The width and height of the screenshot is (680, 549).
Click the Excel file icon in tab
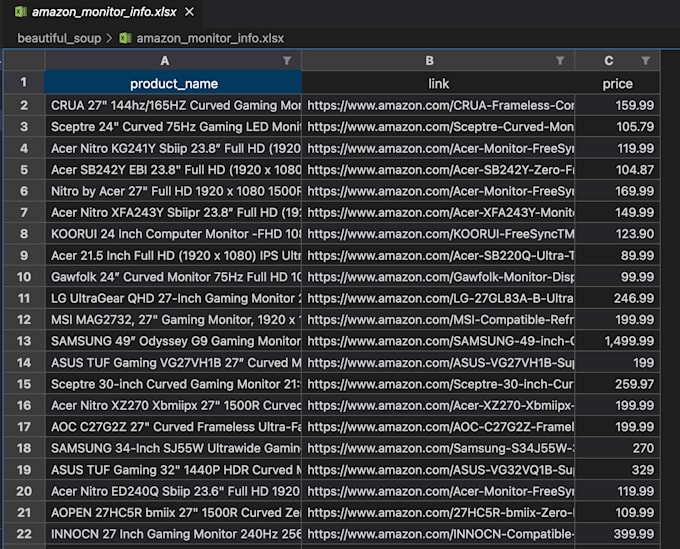pos(20,12)
